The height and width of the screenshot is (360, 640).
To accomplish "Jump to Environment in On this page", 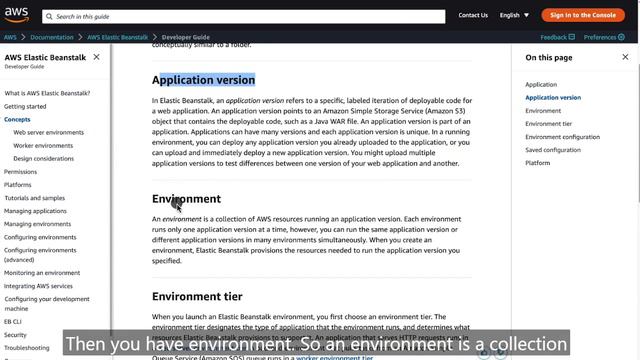I will pos(543,111).
